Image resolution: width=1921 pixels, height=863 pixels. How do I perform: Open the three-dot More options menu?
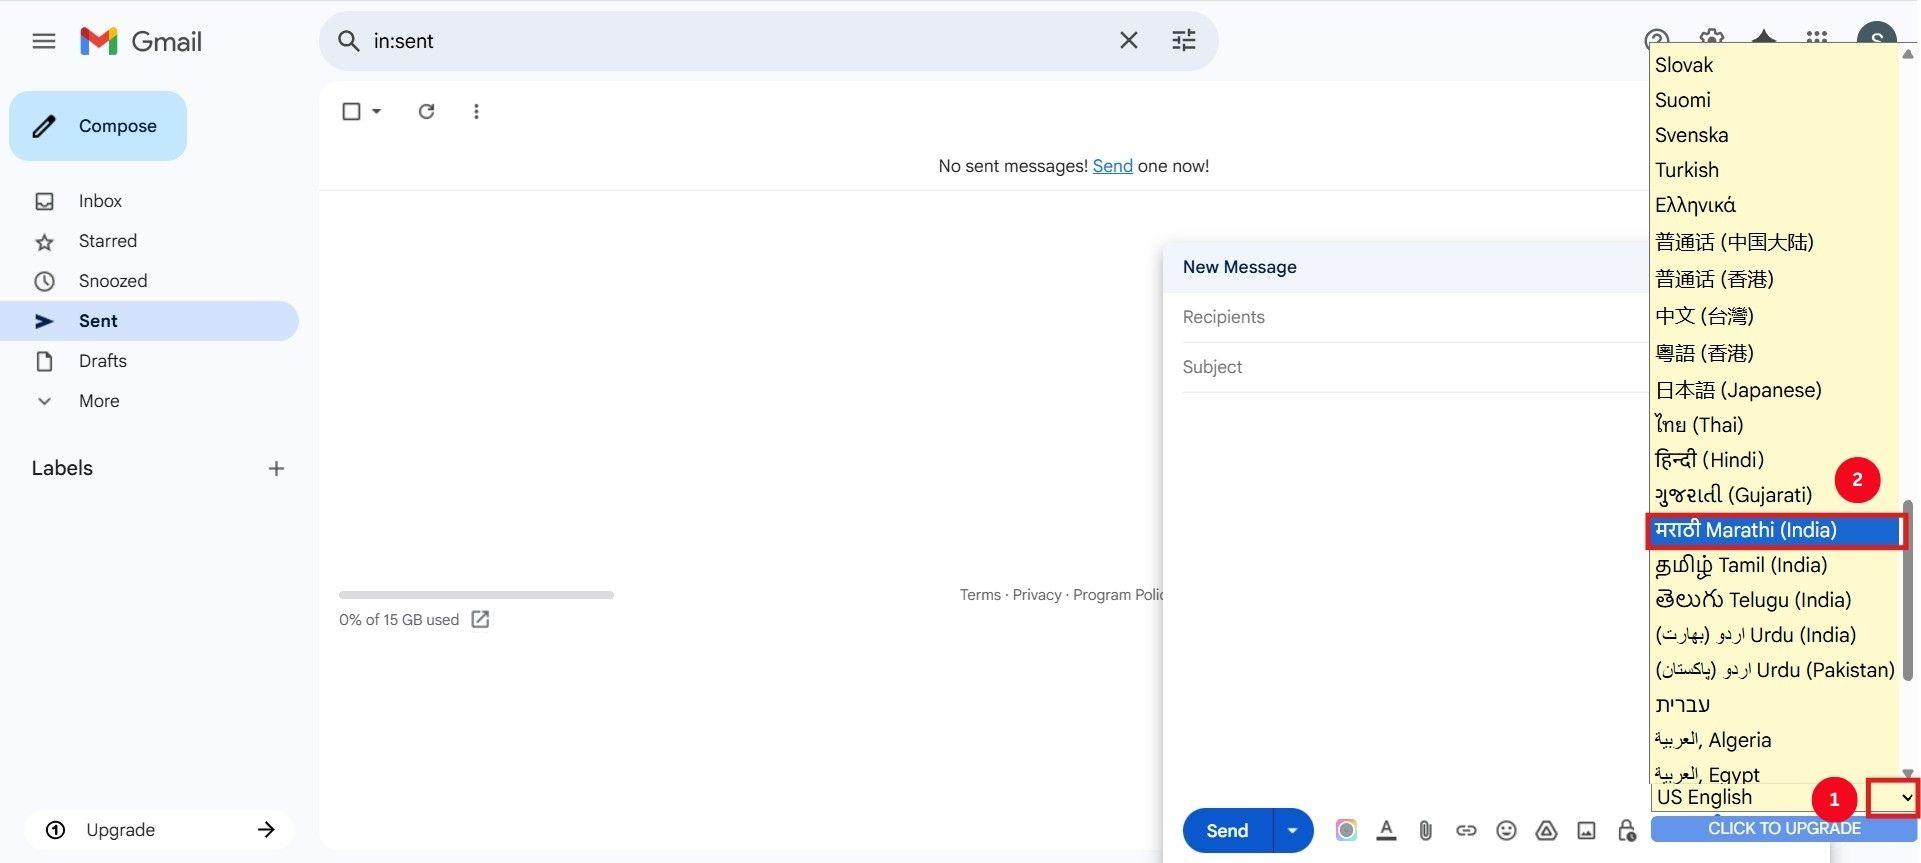tap(476, 111)
